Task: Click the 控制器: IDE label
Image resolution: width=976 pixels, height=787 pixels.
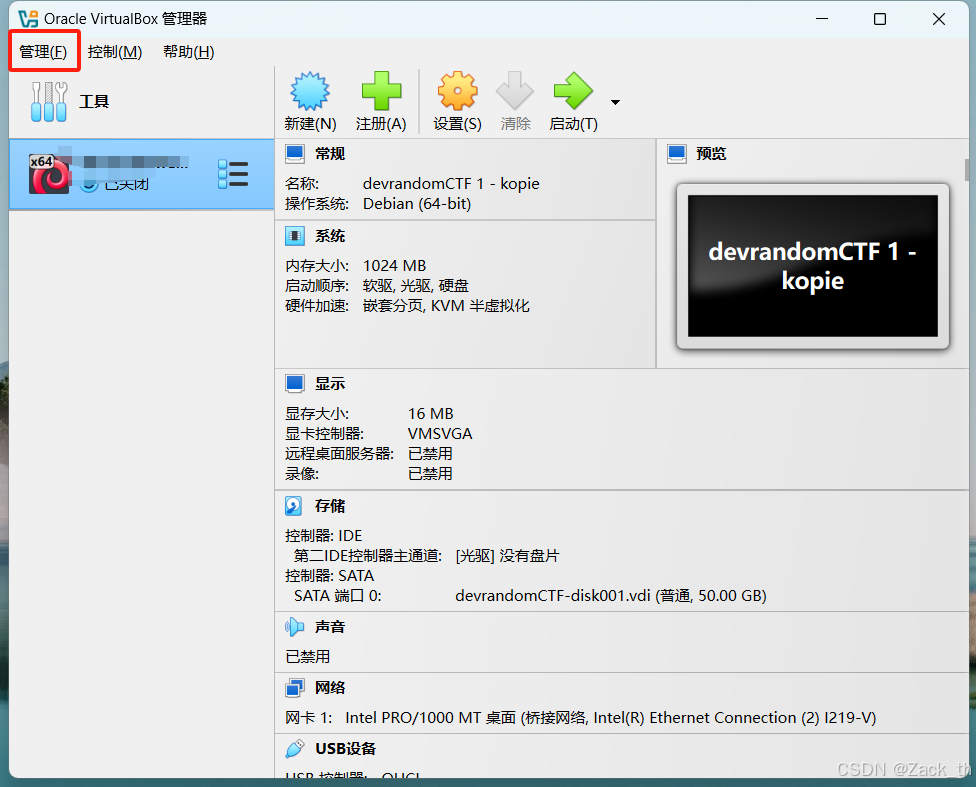Action: pos(324,535)
